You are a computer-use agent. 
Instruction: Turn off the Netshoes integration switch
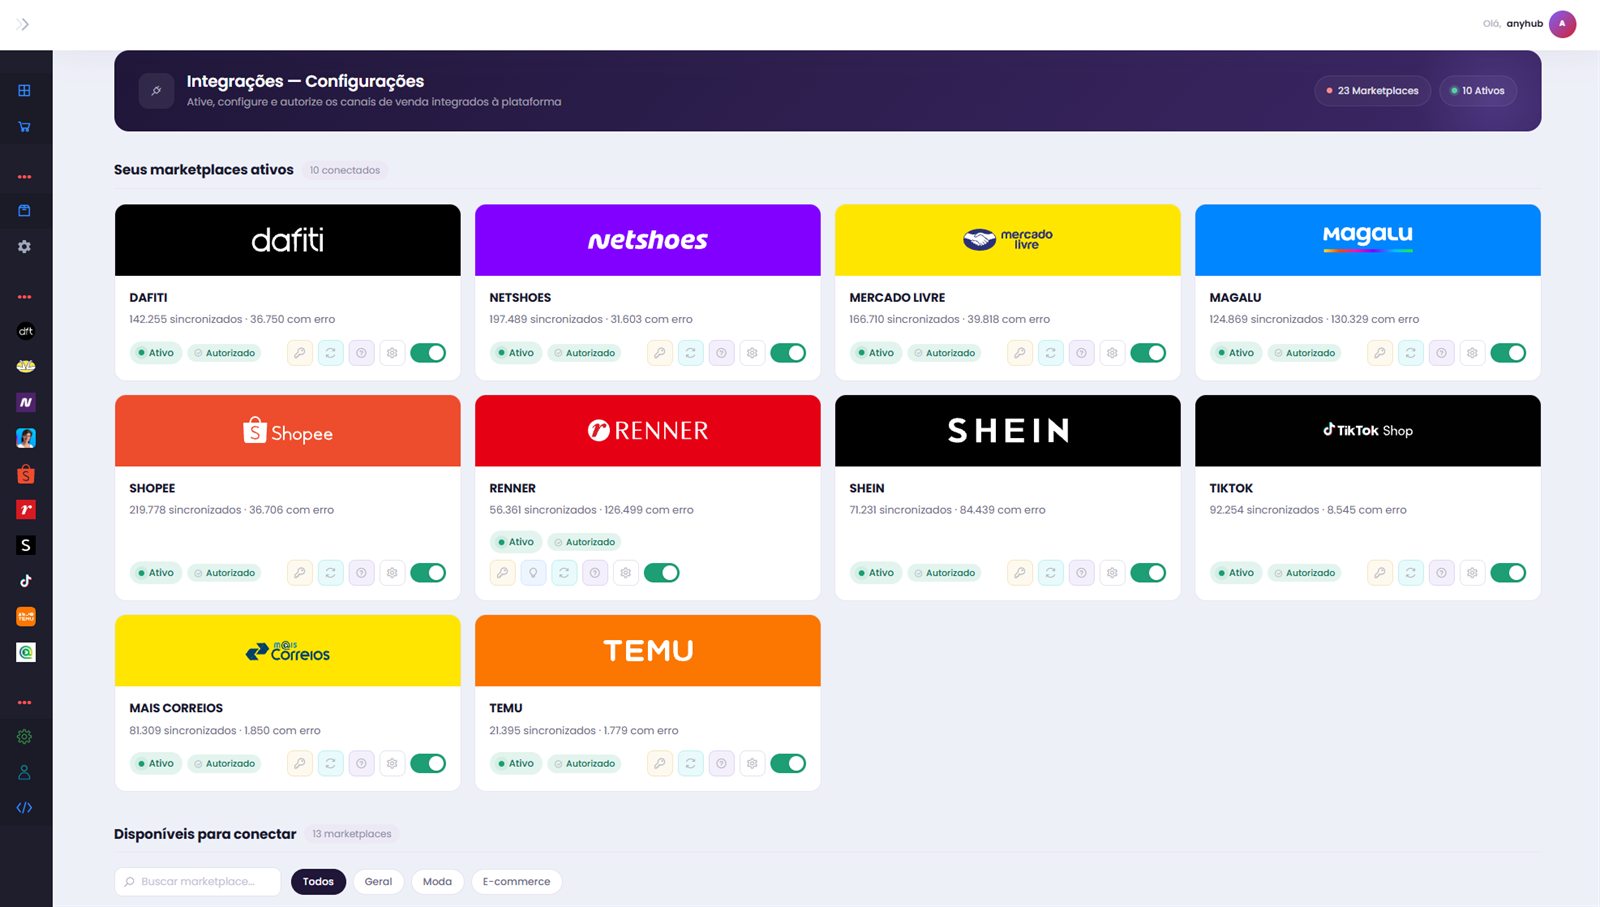click(788, 353)
